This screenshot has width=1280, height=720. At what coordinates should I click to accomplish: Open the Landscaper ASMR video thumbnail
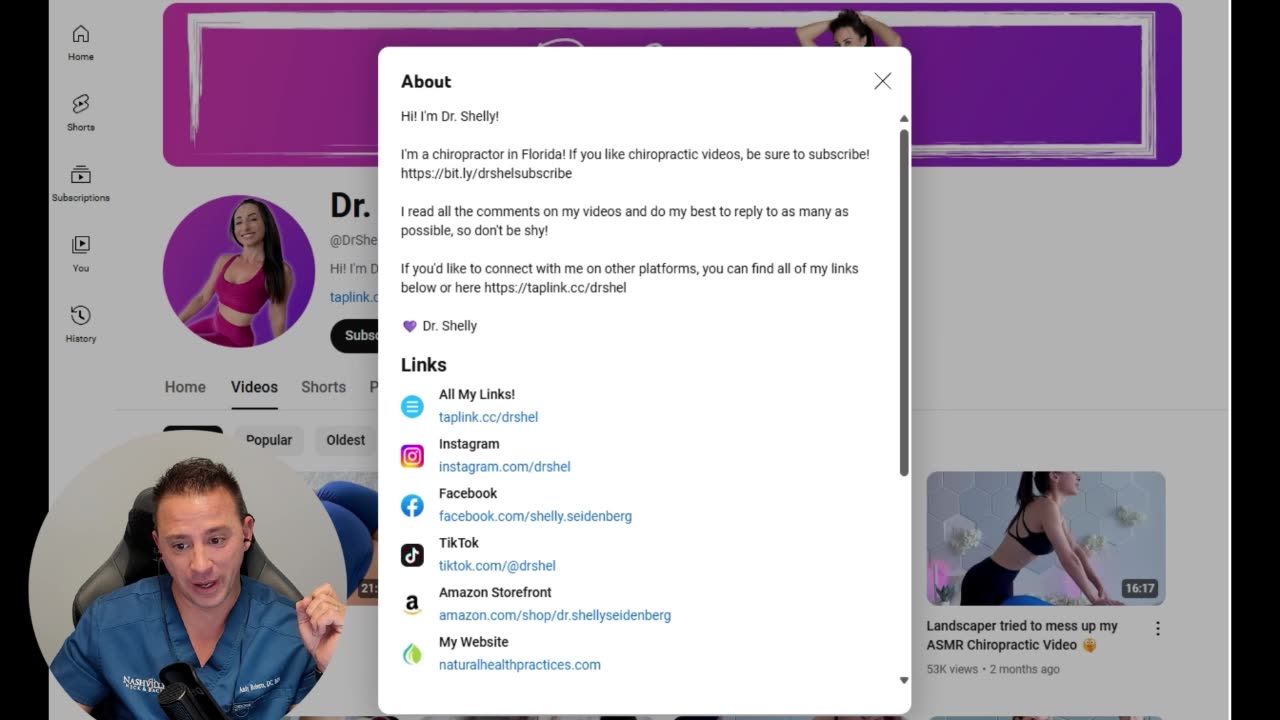[1046, 538]
